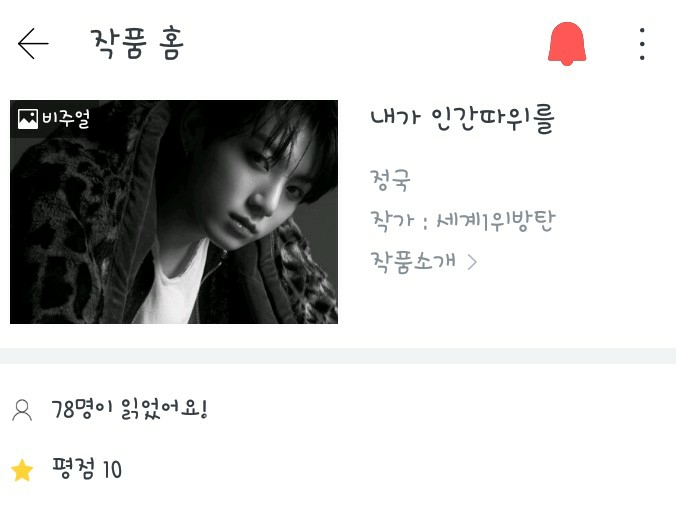
Task: Click the picture icon in 비주얼 badge
Action: 28,119
